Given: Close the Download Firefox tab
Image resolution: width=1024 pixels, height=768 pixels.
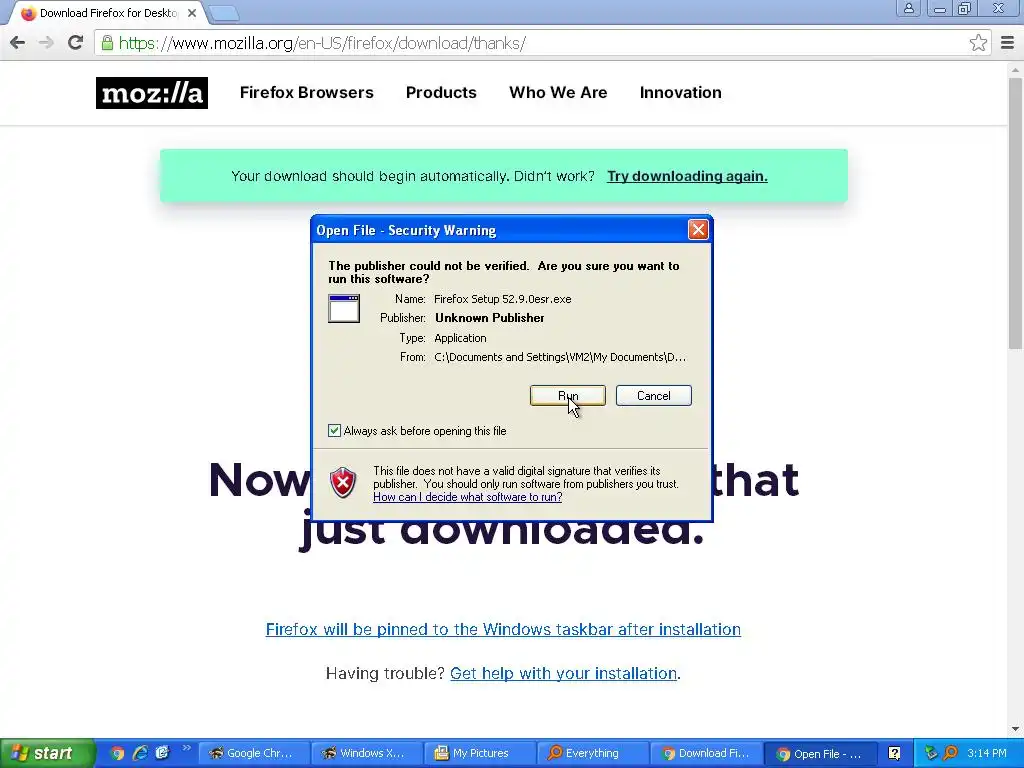Looking at the screenshot, I should [192, 13].
